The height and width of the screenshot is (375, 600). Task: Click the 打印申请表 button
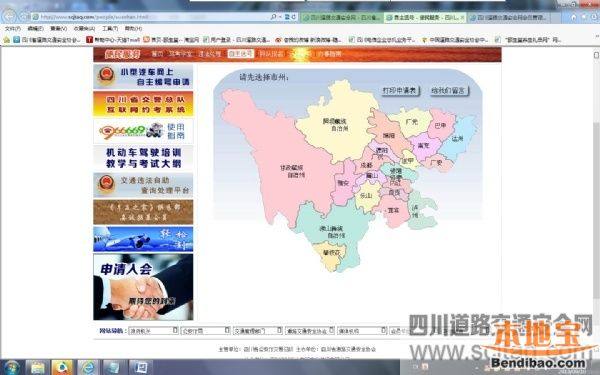(x=399, y=91)
